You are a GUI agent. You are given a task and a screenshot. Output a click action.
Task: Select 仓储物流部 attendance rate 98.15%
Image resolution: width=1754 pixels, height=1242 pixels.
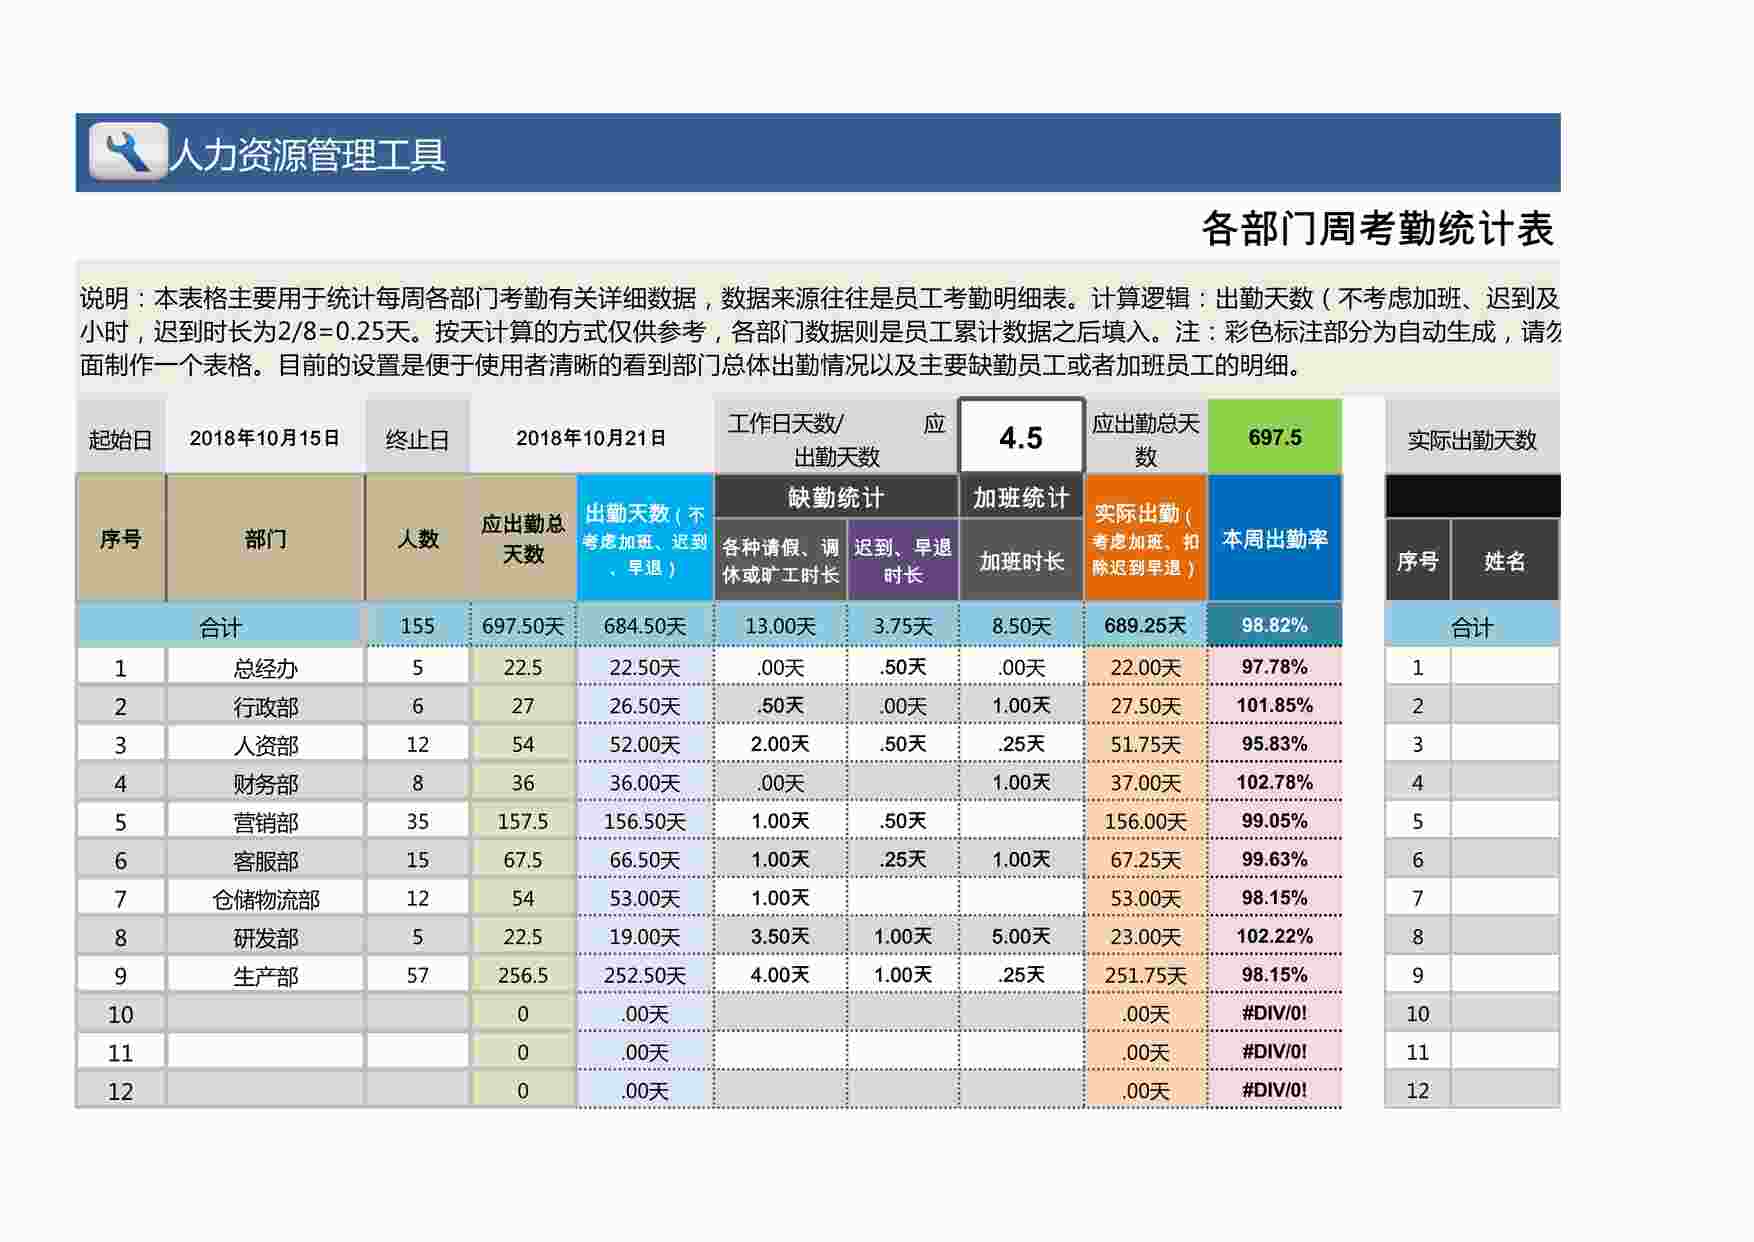coord(1275,898)
